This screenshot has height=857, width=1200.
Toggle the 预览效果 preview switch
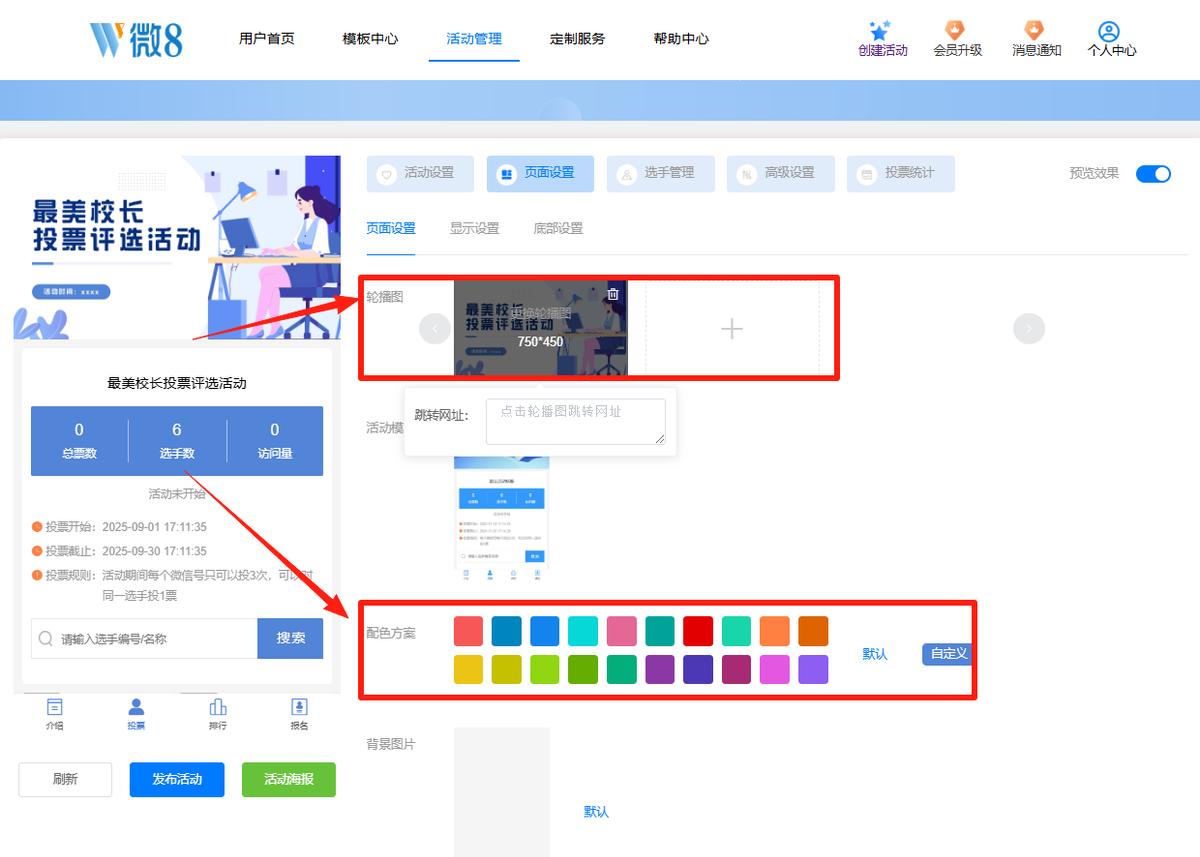coord(1153,174)
